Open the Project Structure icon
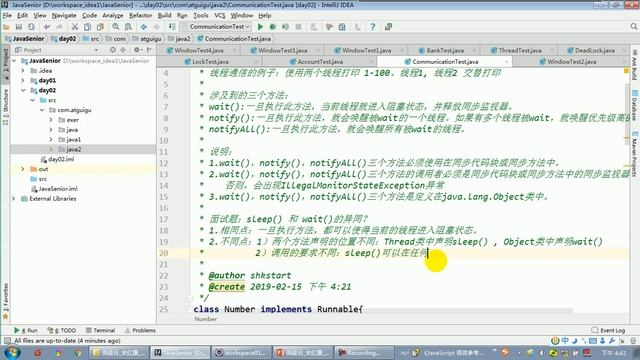 (342, 27)
